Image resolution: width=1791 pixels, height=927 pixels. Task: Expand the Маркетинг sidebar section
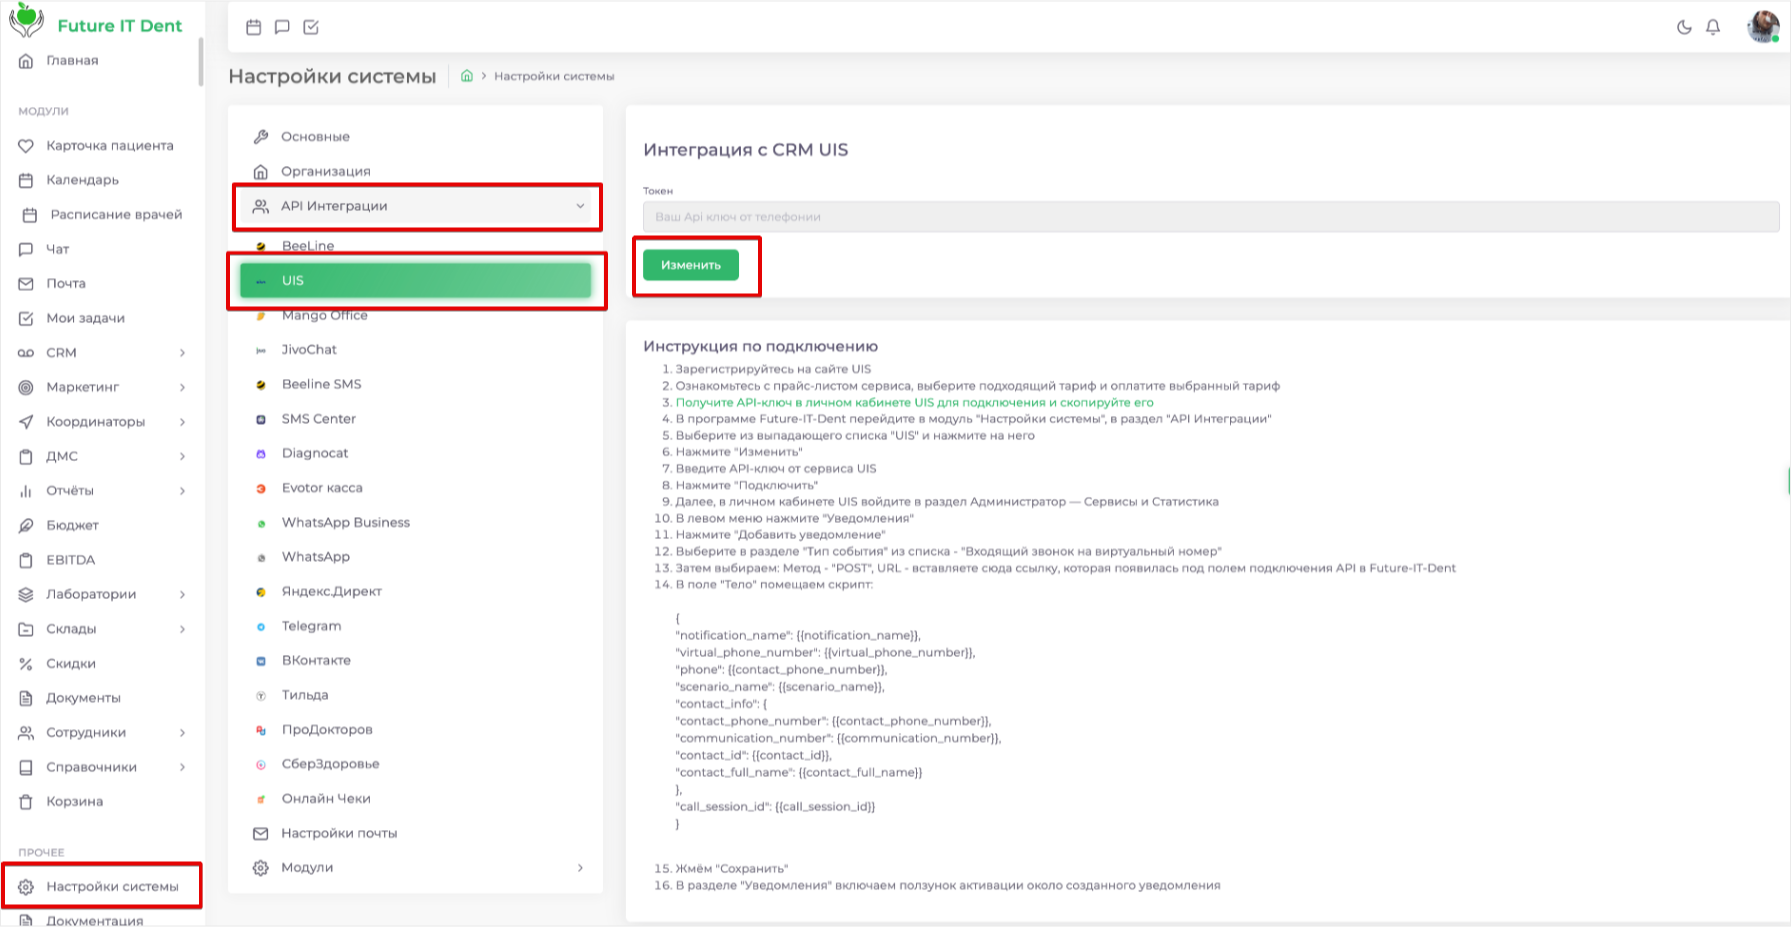point(100,387)
